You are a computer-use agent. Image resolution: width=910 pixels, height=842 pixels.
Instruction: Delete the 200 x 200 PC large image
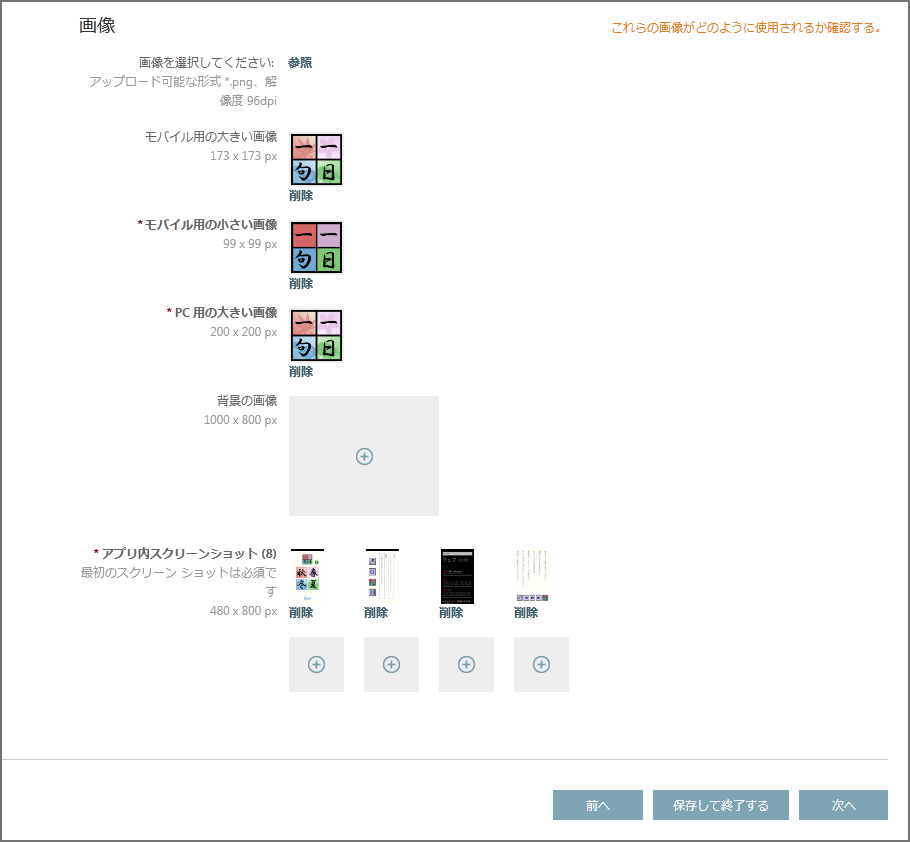301,371
